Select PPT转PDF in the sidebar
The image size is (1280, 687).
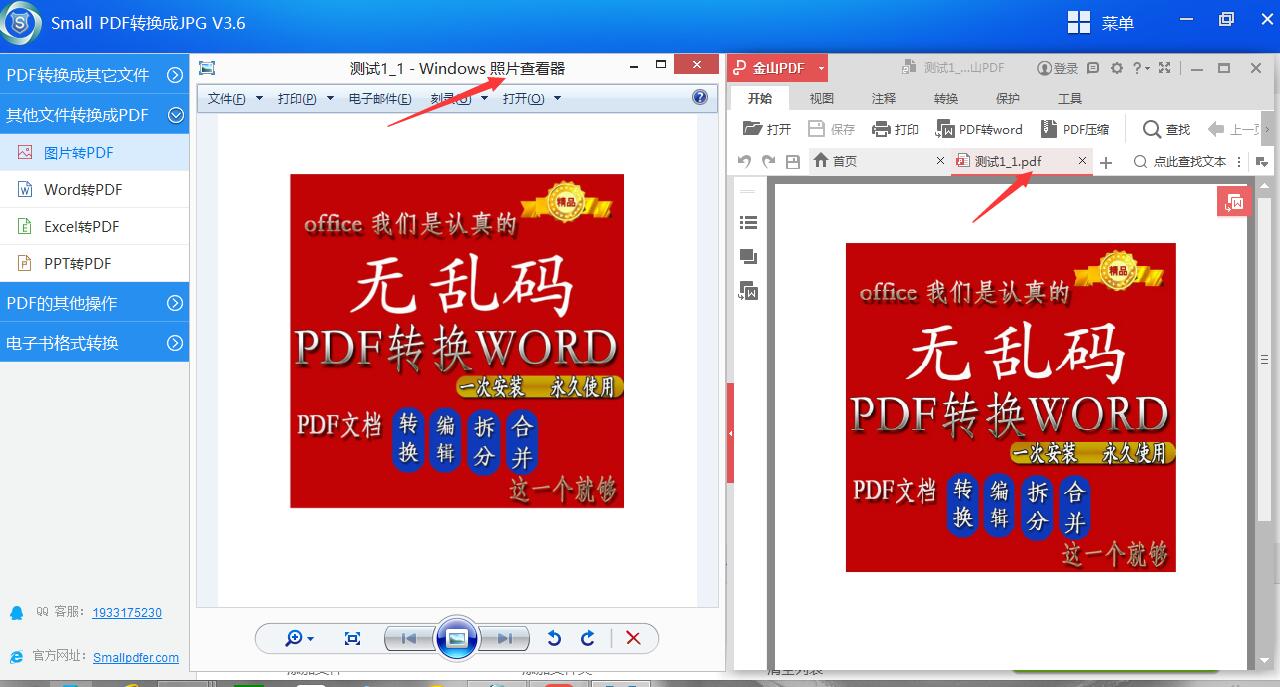pos(94,264)
